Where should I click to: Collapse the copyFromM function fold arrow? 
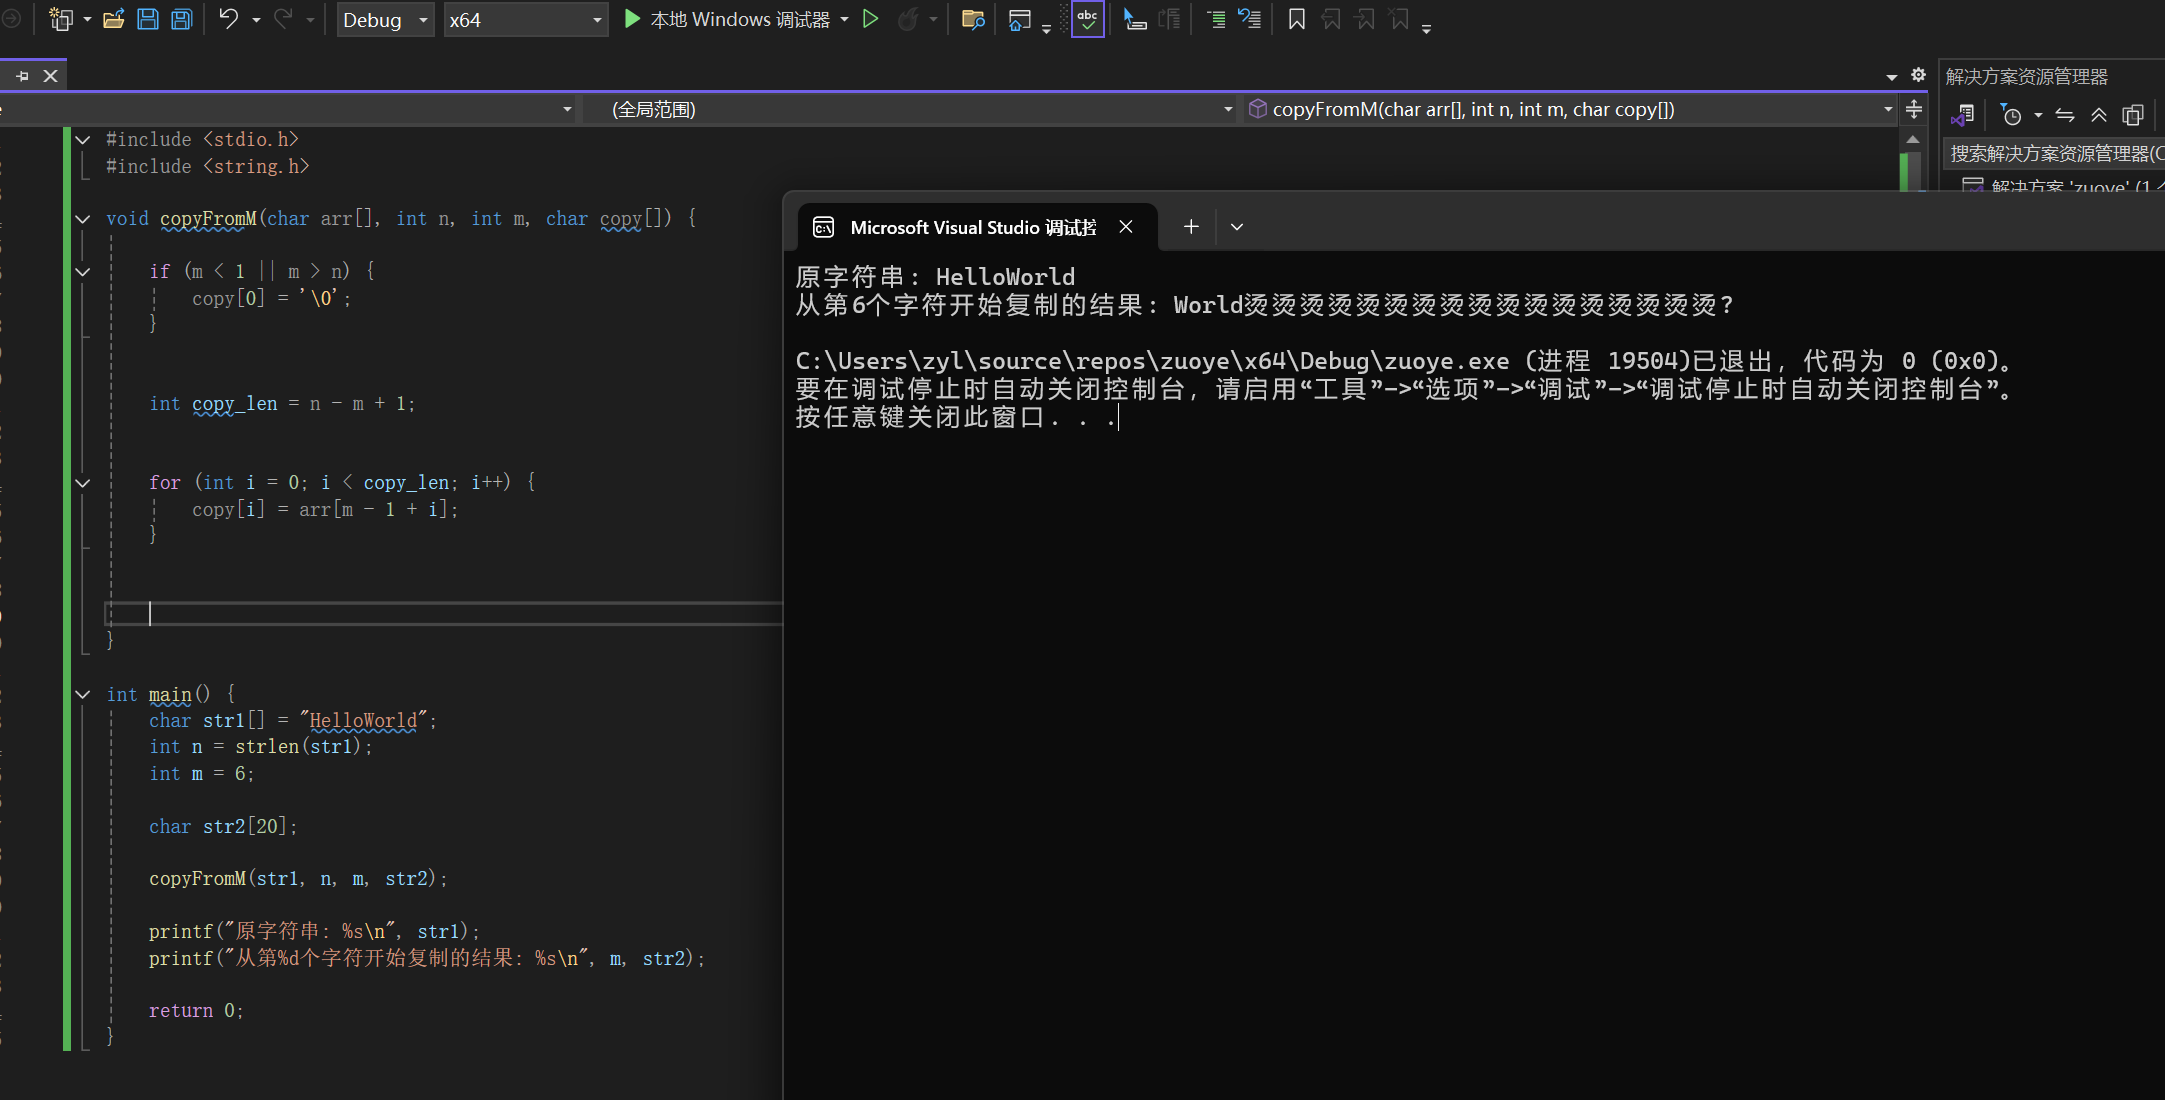[x=83, y=218]
